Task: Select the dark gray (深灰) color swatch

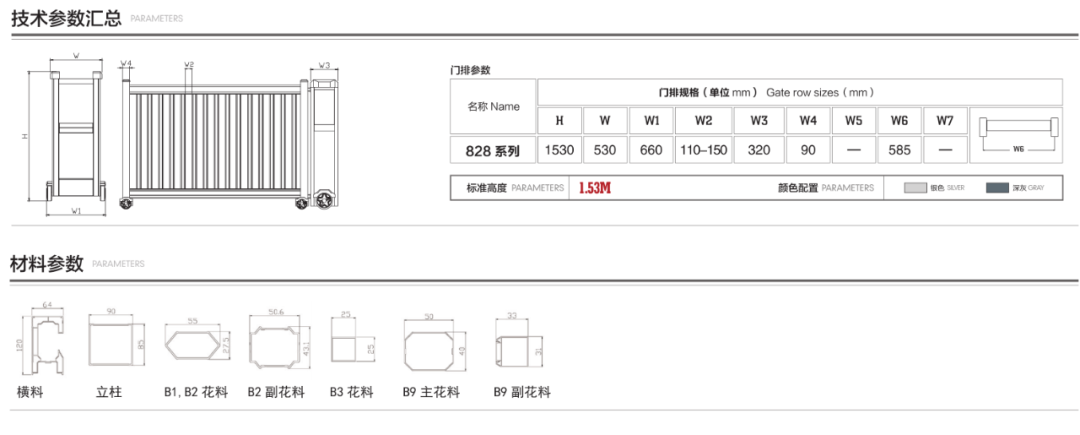Action: point(996,187)
